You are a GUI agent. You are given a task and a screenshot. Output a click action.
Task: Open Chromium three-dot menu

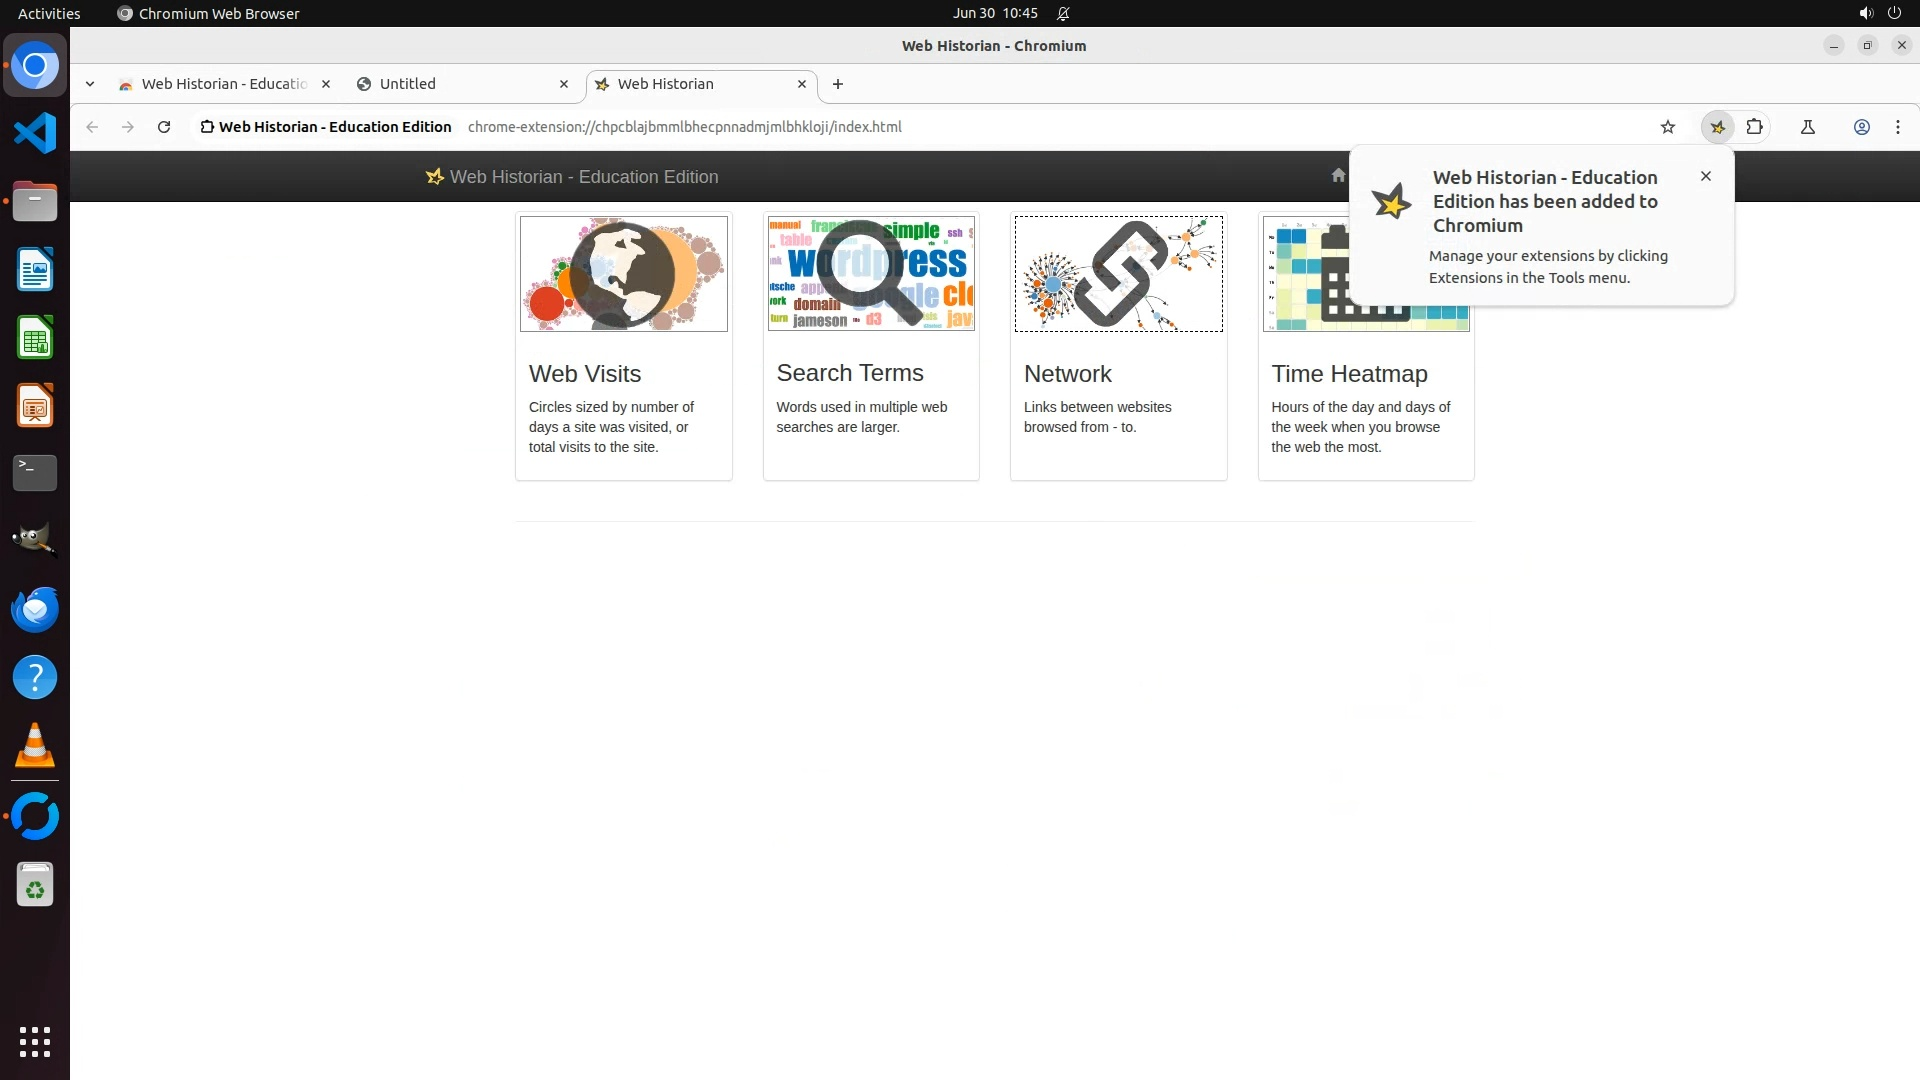point(1897,127)
